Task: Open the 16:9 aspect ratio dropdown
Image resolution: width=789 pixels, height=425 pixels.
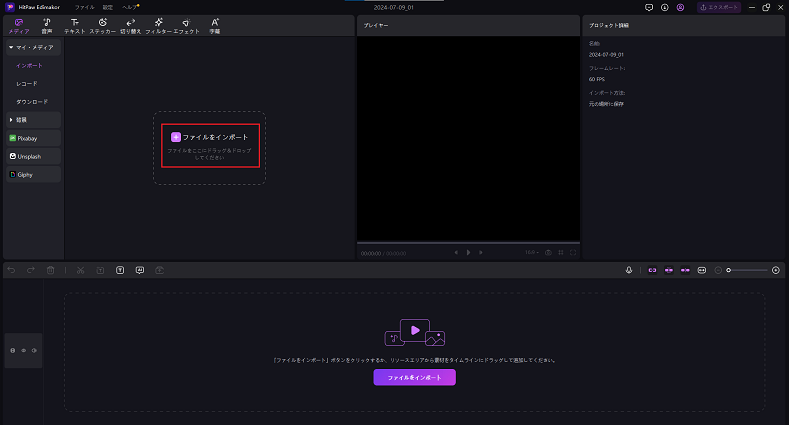Action: tap(532, 252)
